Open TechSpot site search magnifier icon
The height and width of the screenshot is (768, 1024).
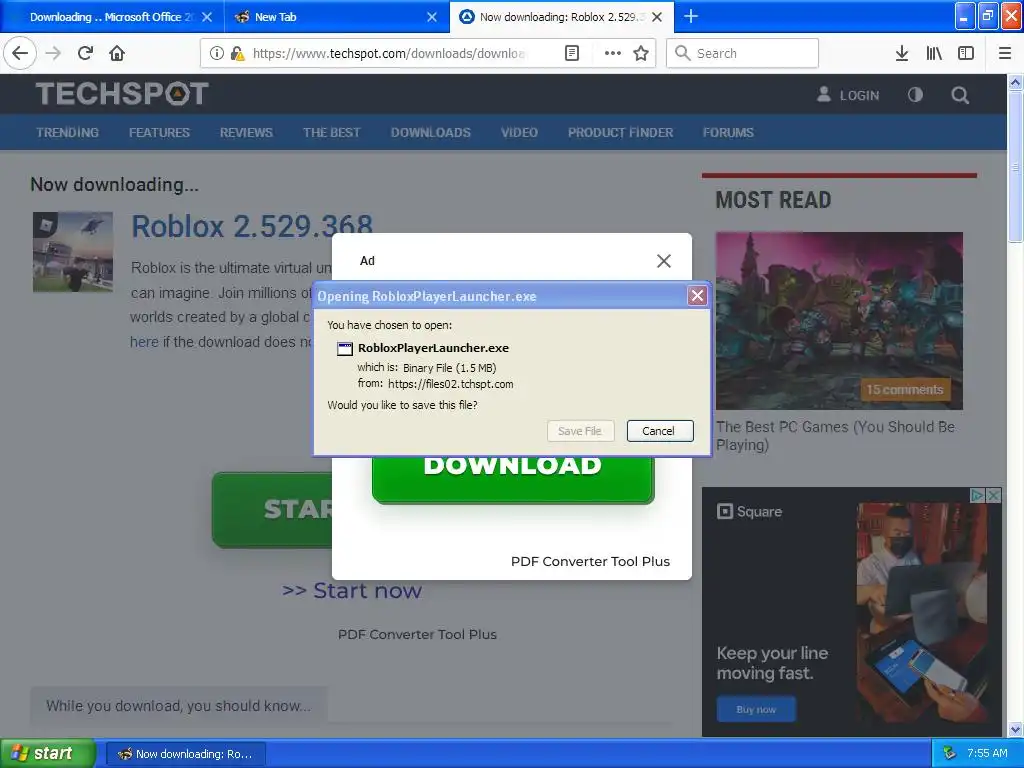tap(959, 96)
